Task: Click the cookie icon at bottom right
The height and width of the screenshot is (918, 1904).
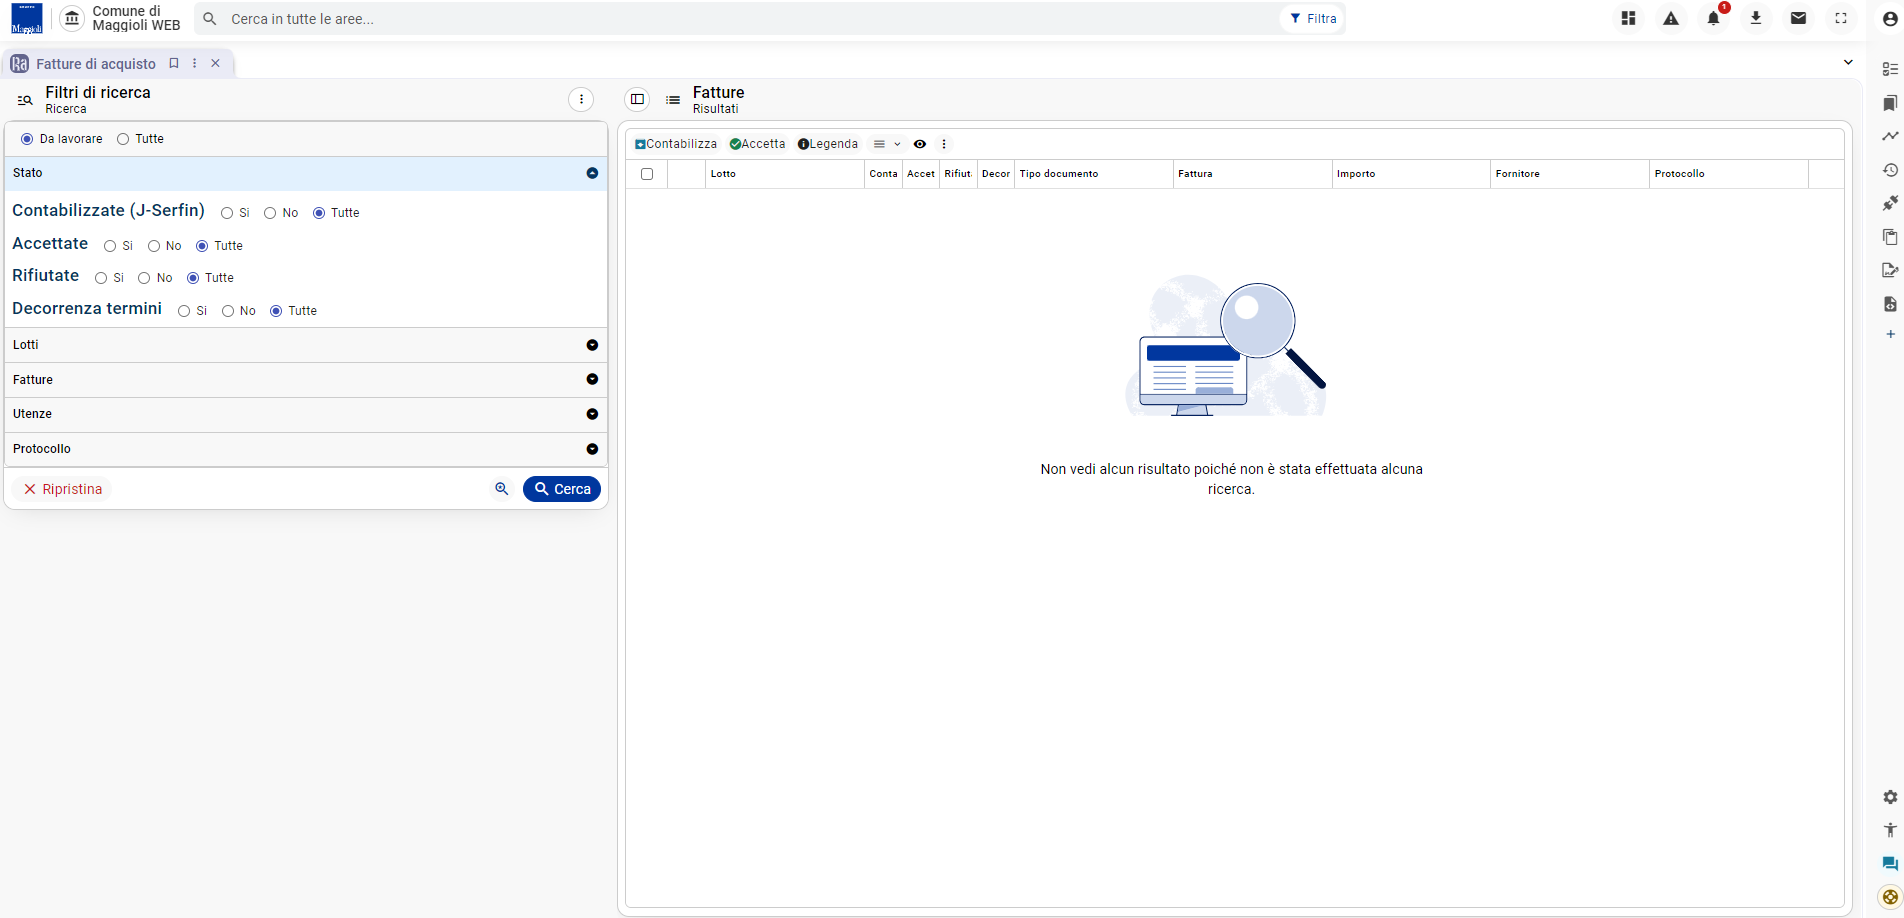Action: 1890,897
